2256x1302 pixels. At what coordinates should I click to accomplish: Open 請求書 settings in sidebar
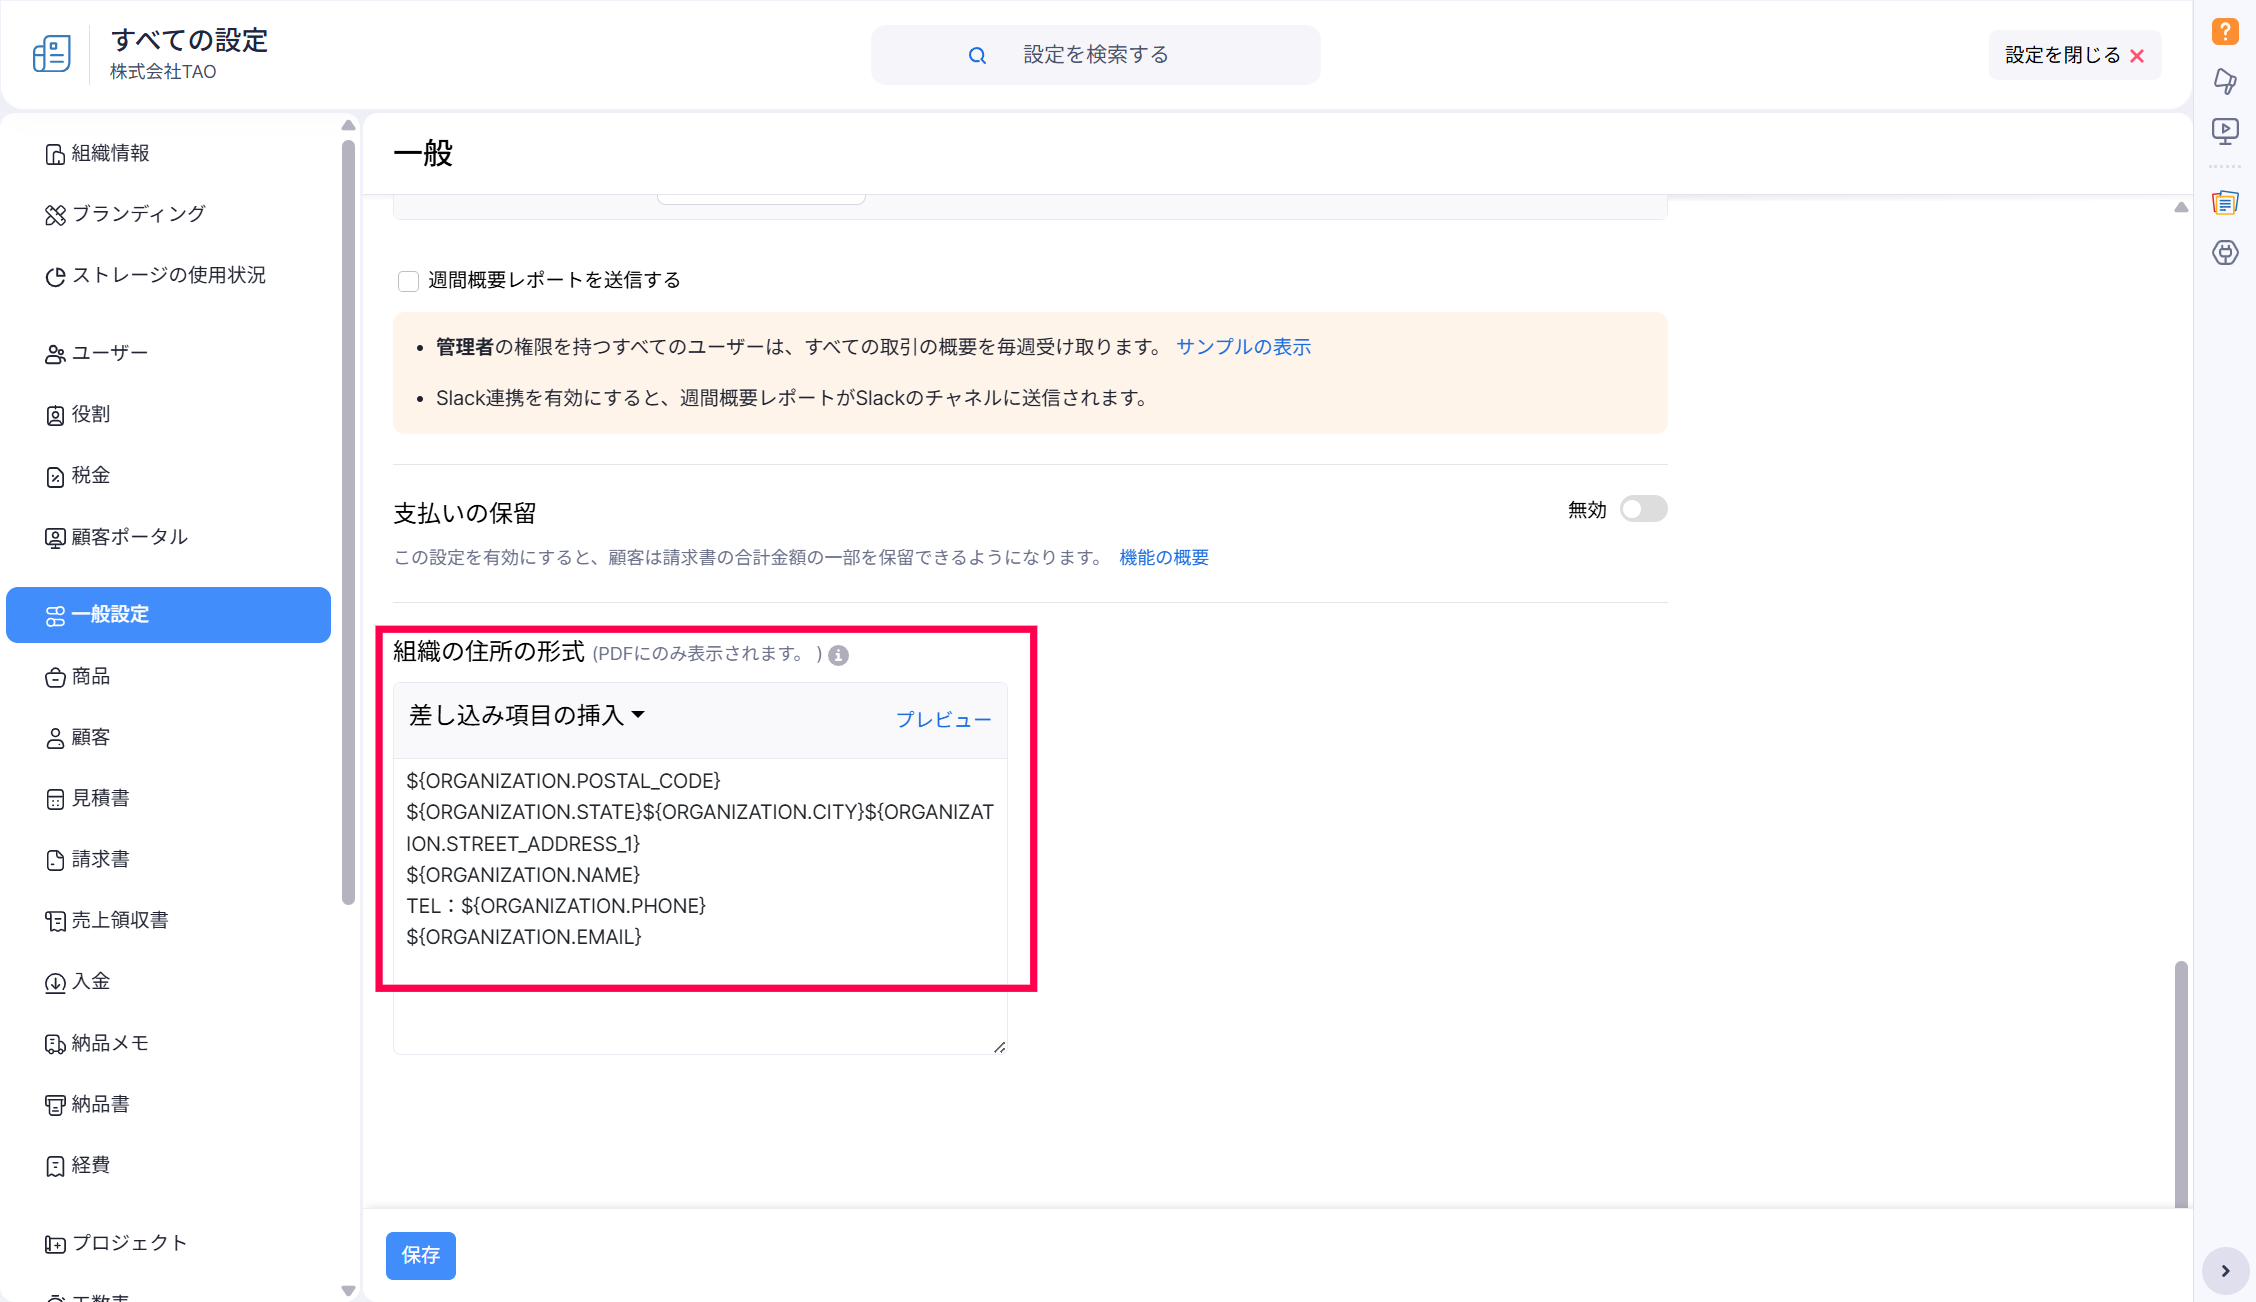point(100,859)
